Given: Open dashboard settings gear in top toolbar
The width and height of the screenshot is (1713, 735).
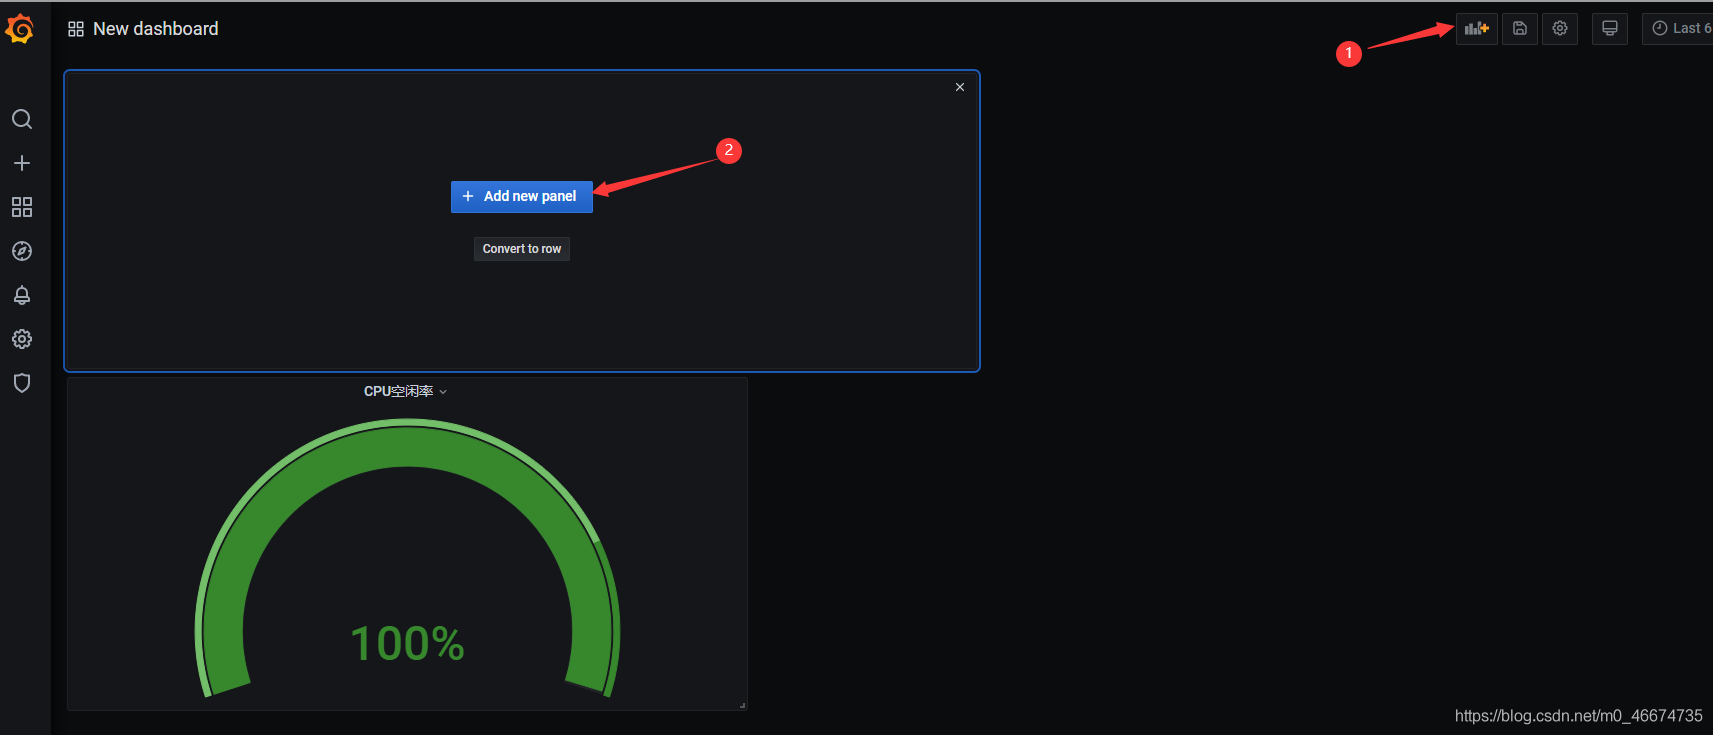Looking at the screenshot, I should [x=1560, y=29].
